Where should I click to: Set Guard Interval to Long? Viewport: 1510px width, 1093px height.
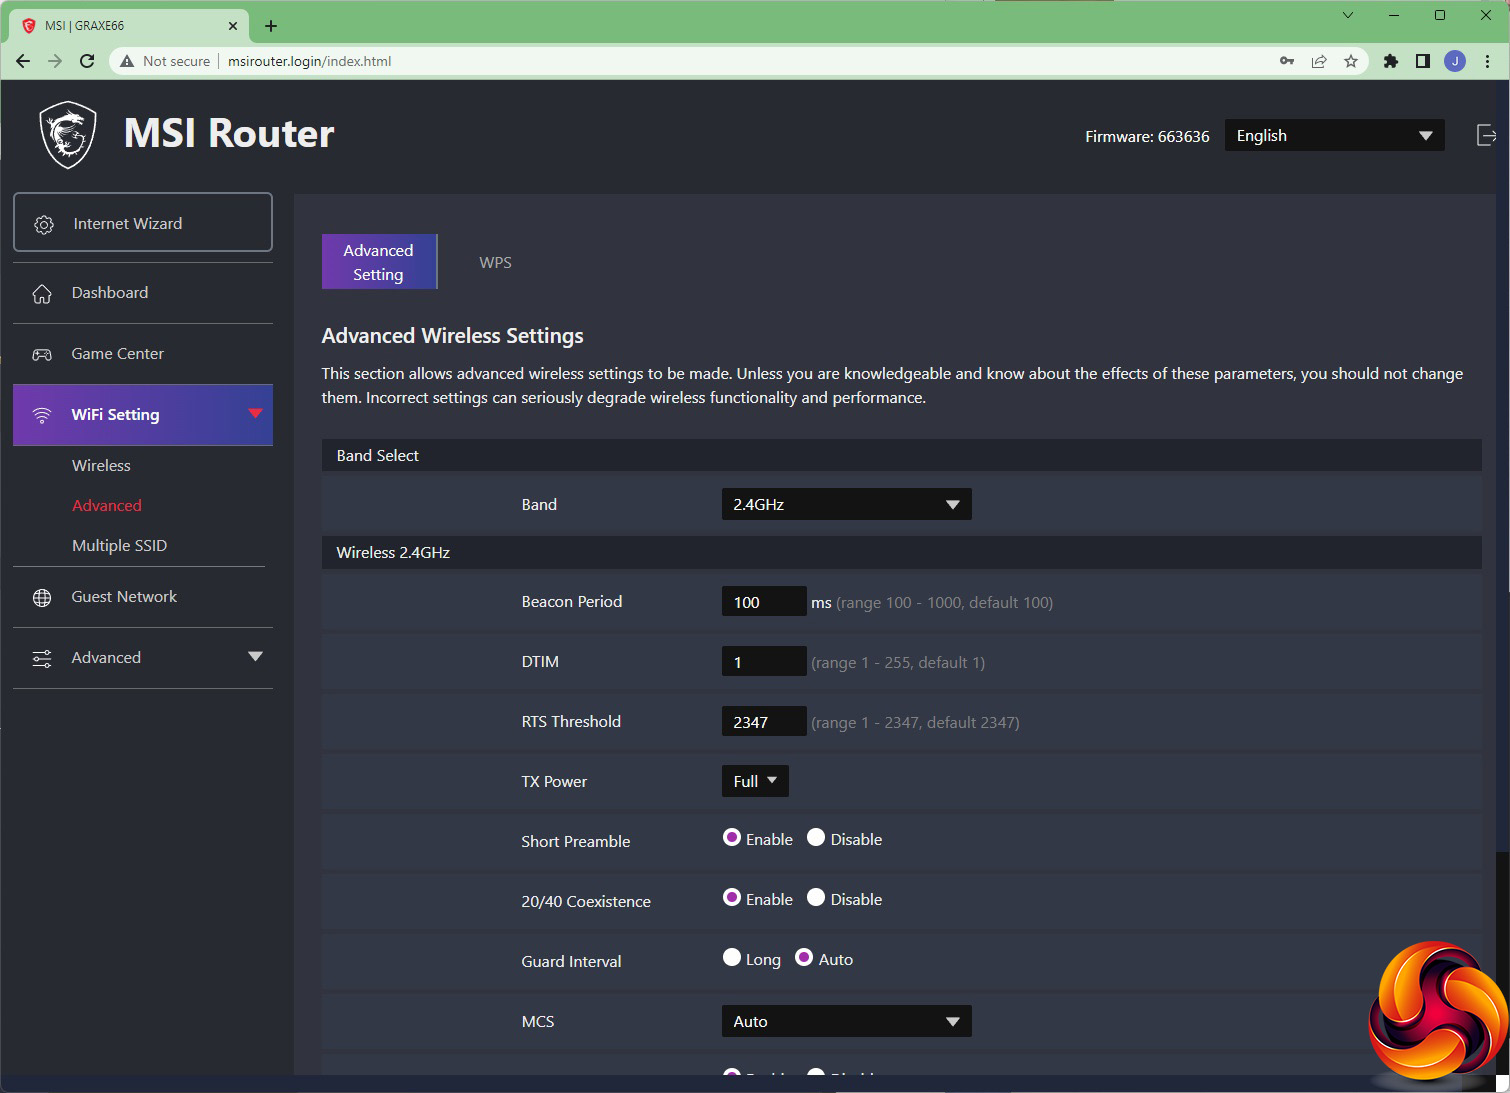click(732, 958)
